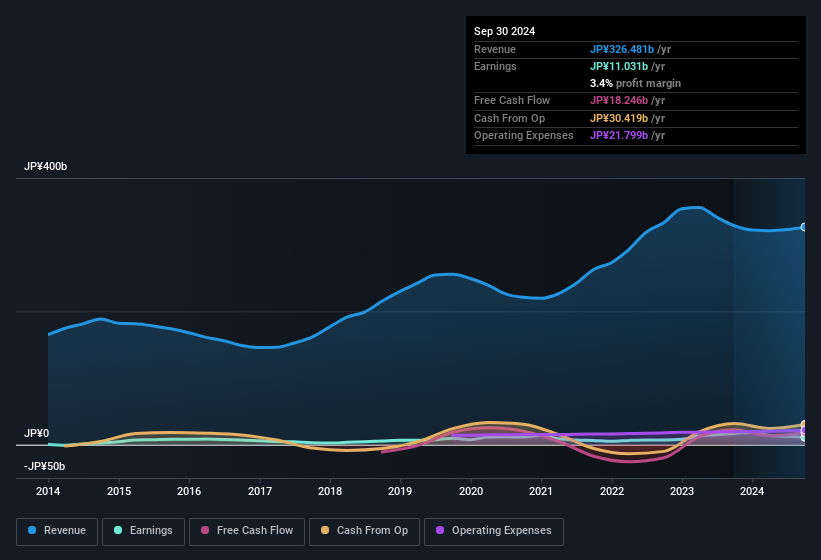Click the 3.4% profit margin text
The height and width of the screenshot is (560, 821).
click(636, 83)
